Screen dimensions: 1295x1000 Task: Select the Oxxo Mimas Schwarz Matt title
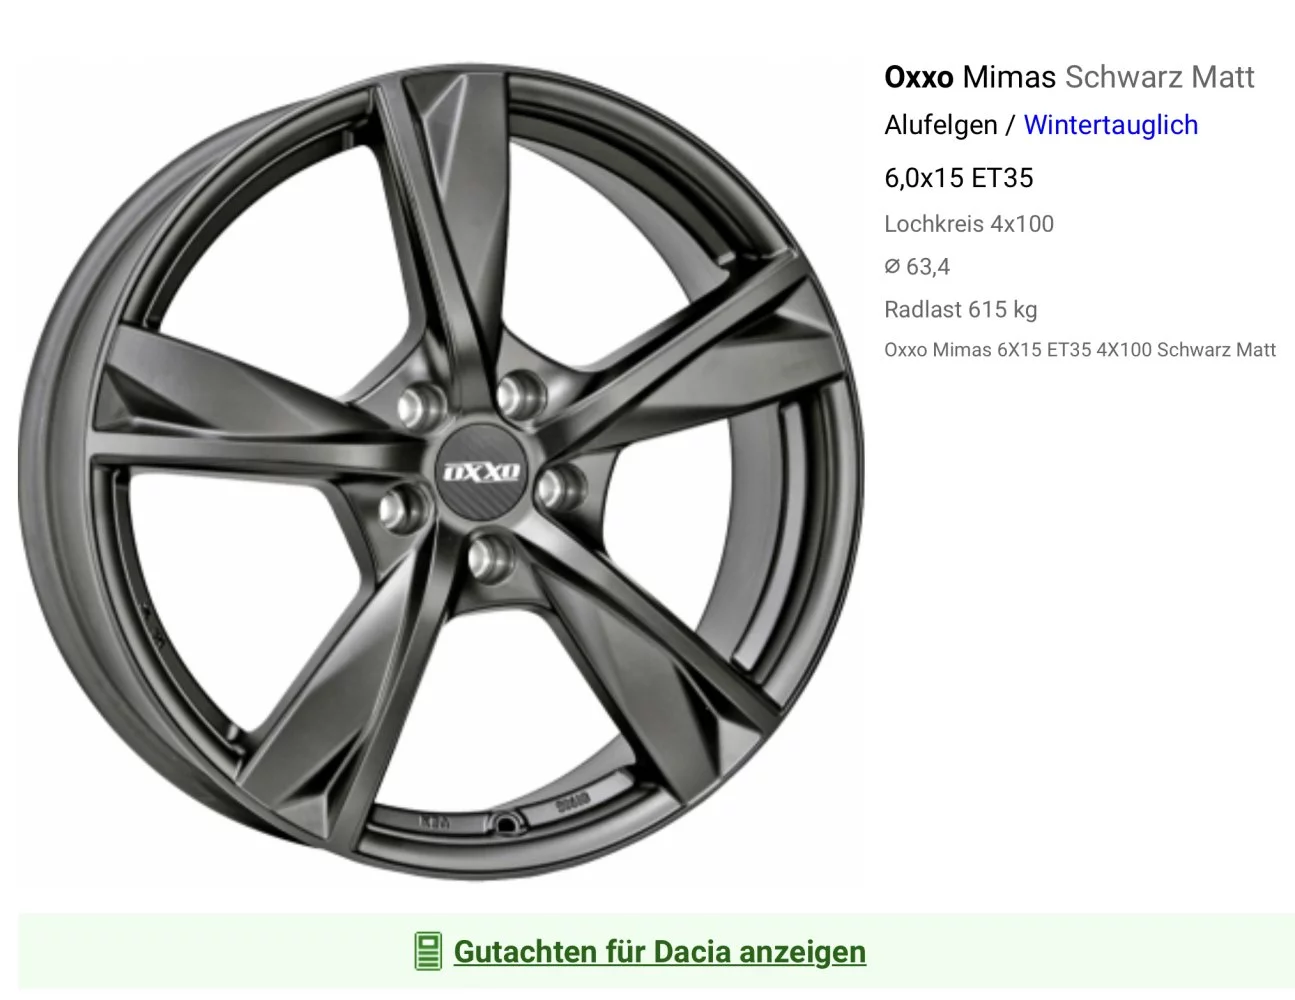(1069, 77)
